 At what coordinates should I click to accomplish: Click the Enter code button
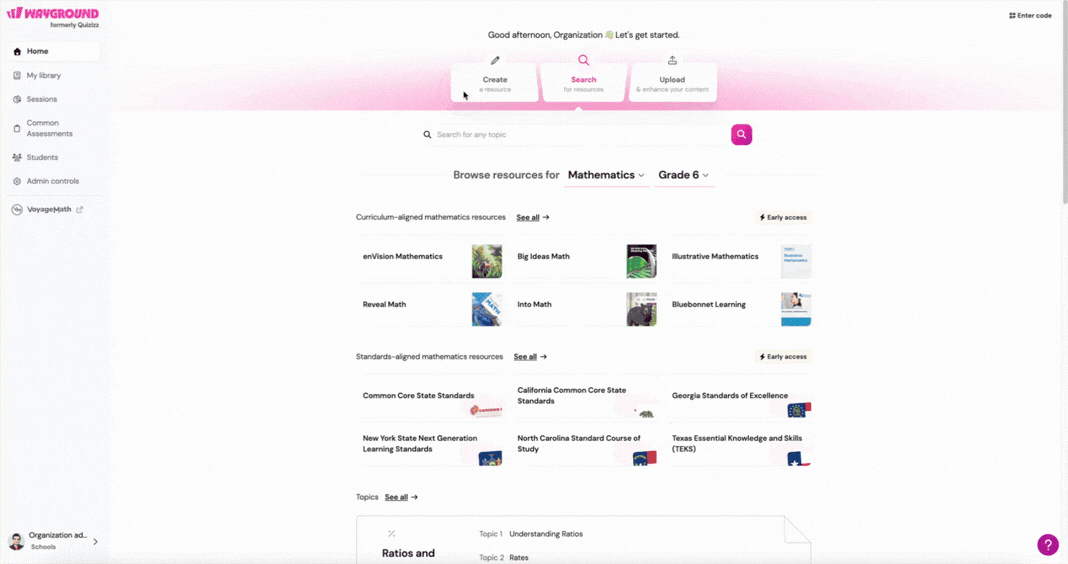(1030, 15)
